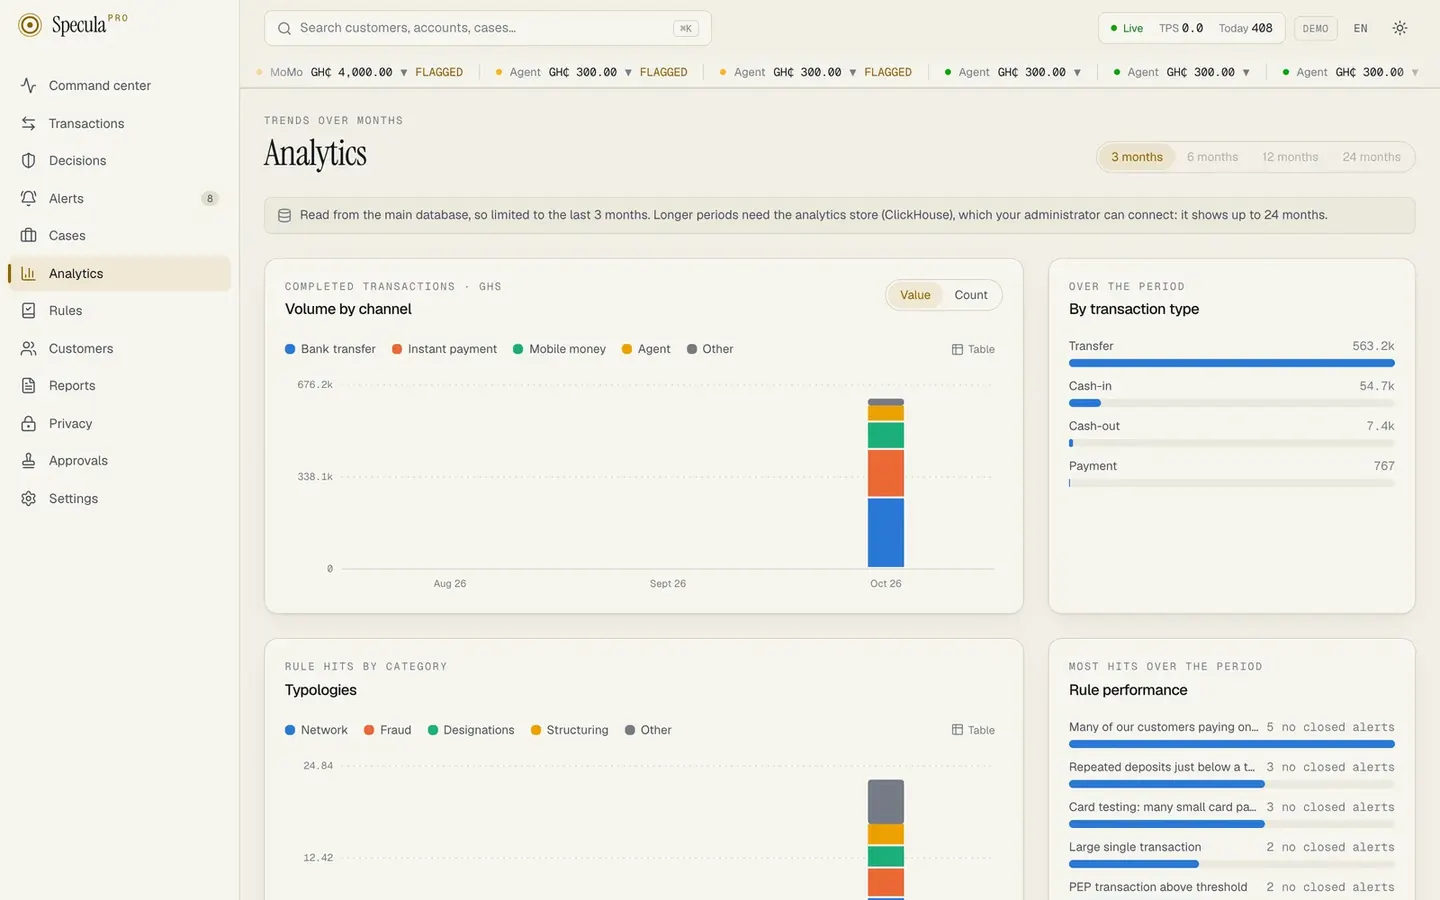
Task: Click the Cash-in 54.7k progress bar
Action: click(1232, 403)
